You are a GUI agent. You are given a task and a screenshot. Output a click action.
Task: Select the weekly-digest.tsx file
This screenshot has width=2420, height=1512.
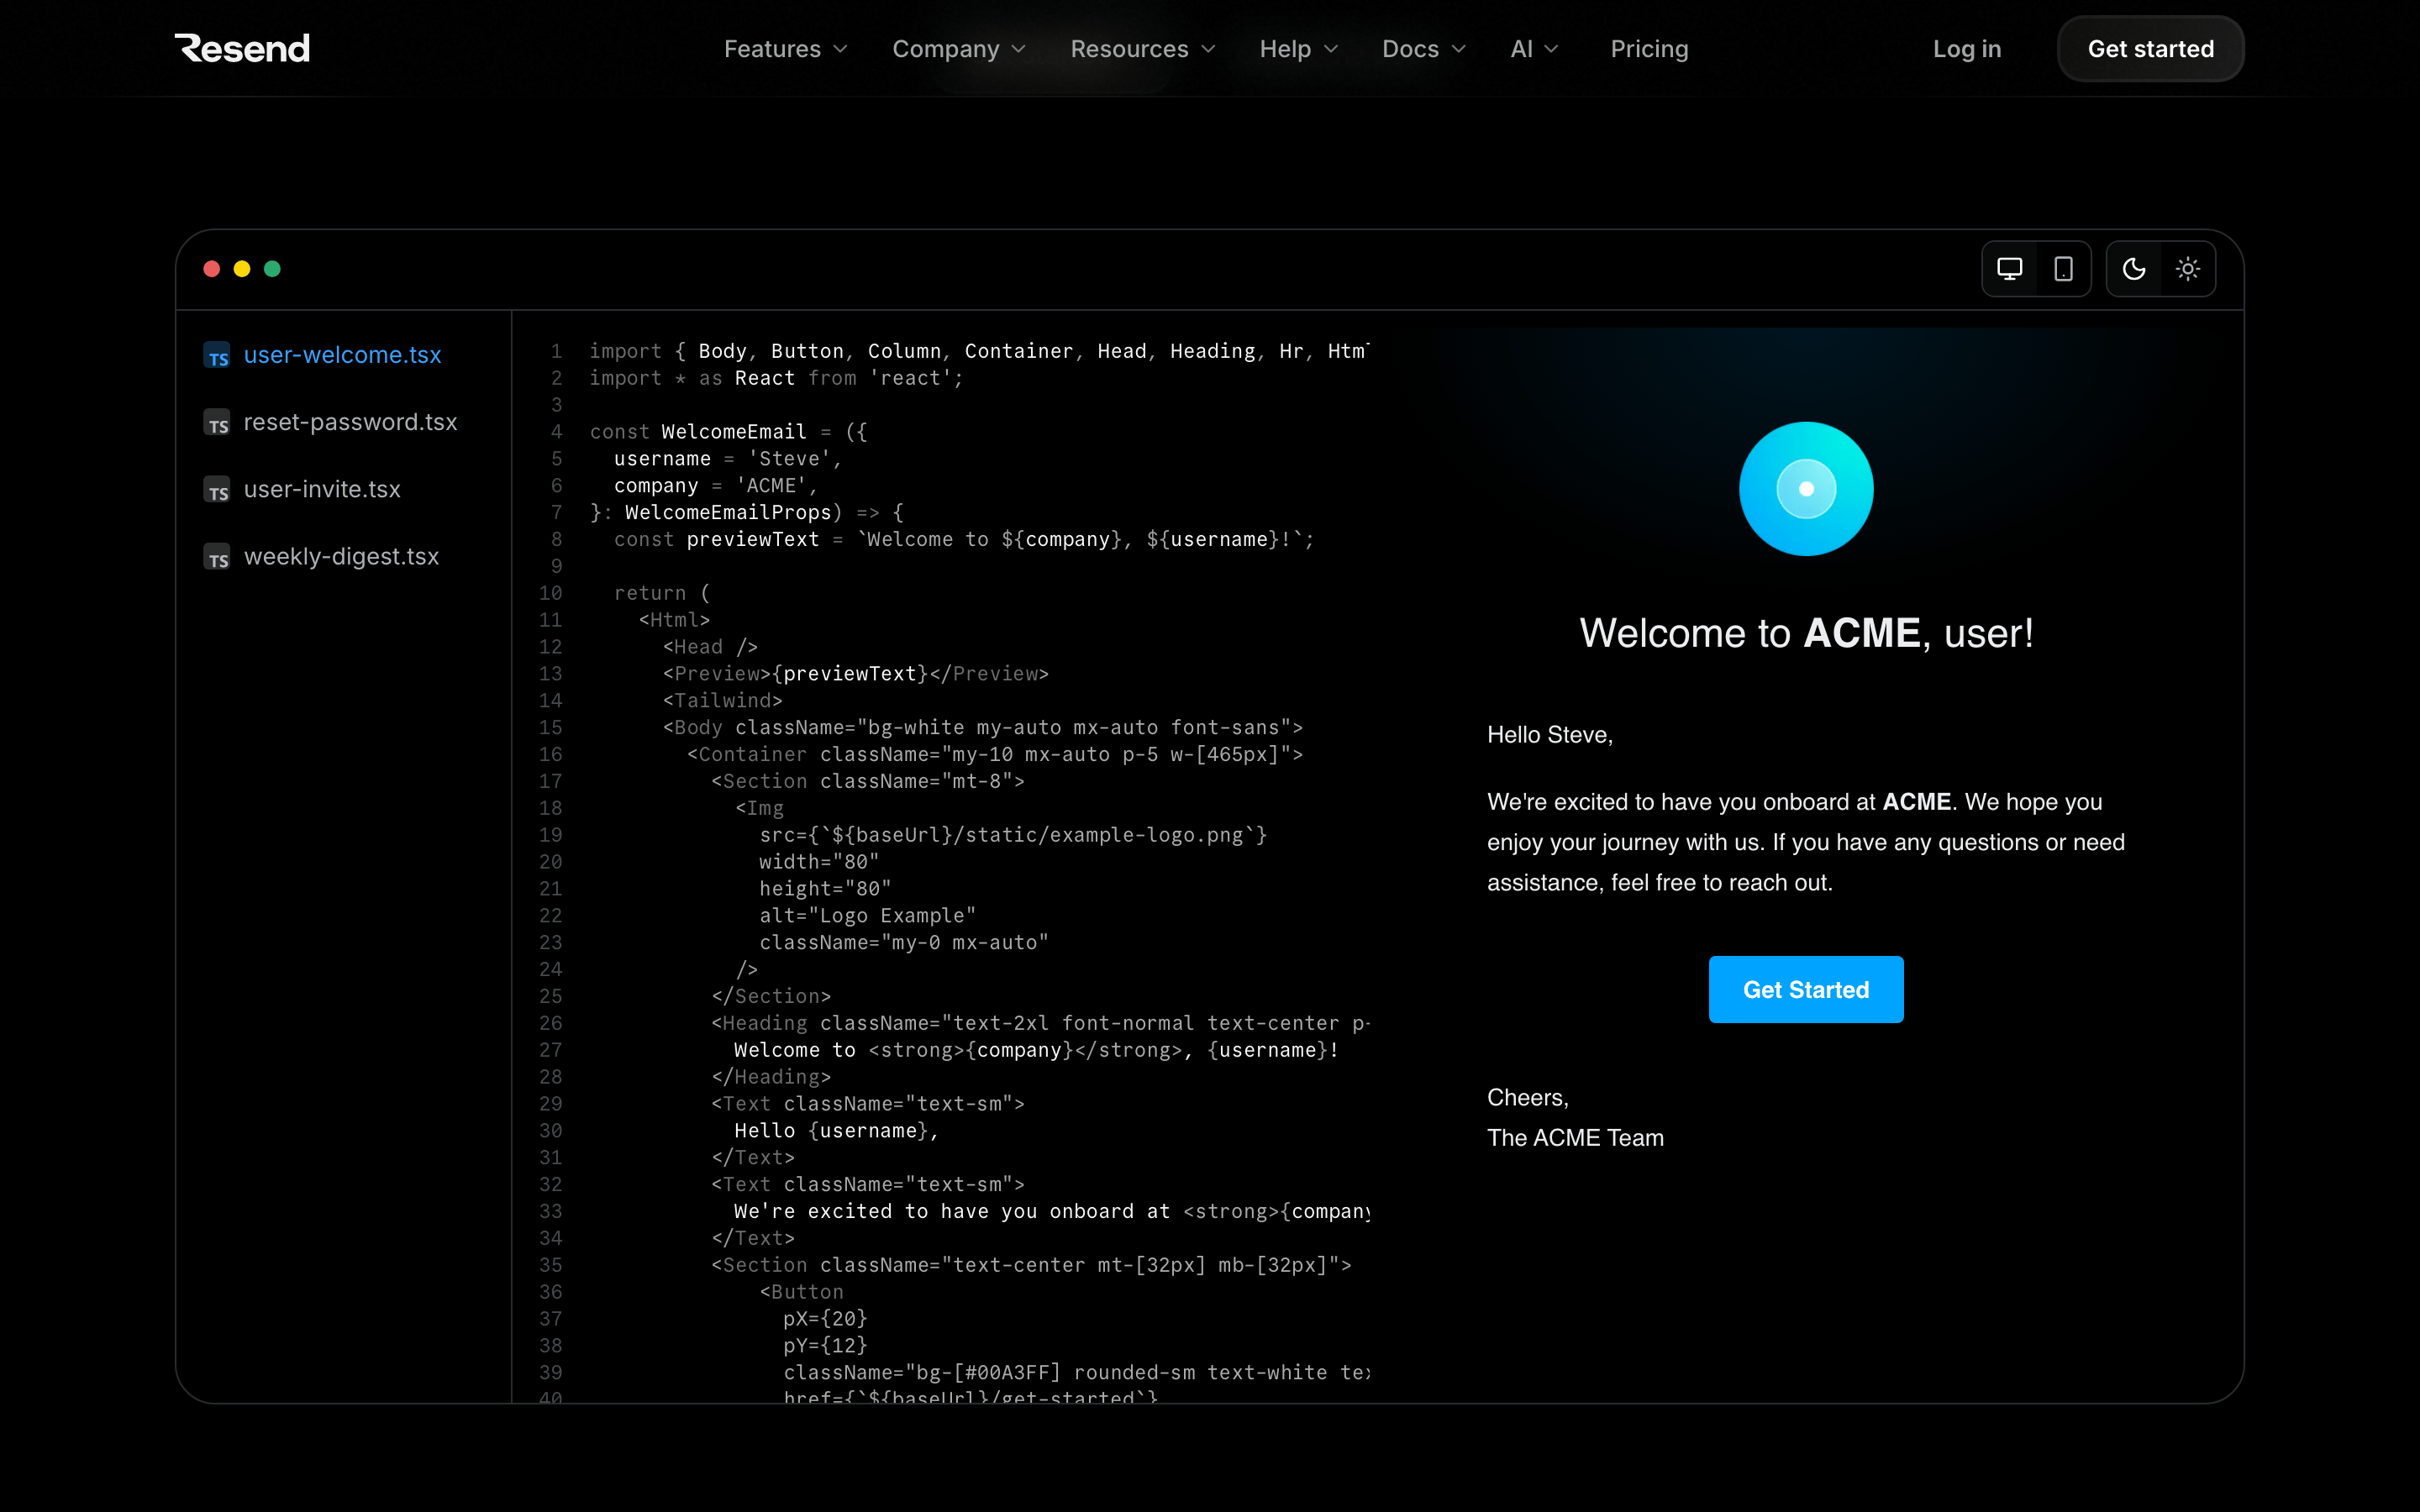pos(341,556)
